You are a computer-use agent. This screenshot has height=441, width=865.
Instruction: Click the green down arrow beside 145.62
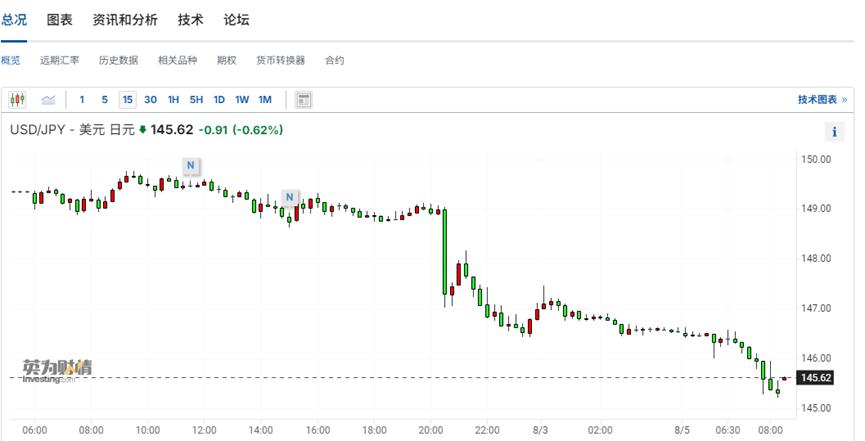[x=143, y=130]
